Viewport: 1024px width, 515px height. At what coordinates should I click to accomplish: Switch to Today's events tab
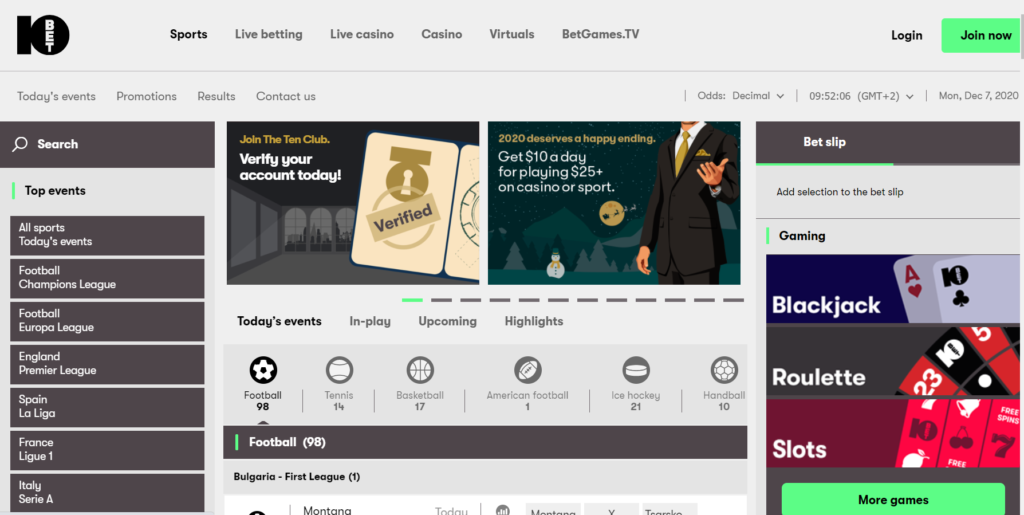click(280, 321)
